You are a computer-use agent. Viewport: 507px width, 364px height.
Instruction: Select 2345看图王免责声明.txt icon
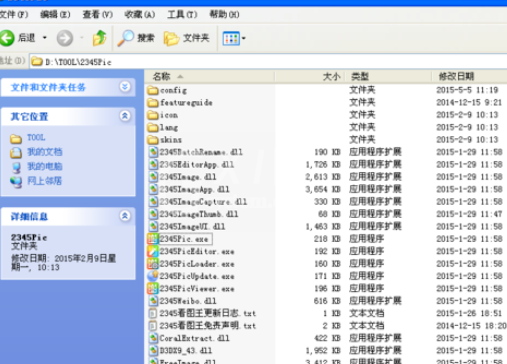pyautogui.click(x=153, y=326)
